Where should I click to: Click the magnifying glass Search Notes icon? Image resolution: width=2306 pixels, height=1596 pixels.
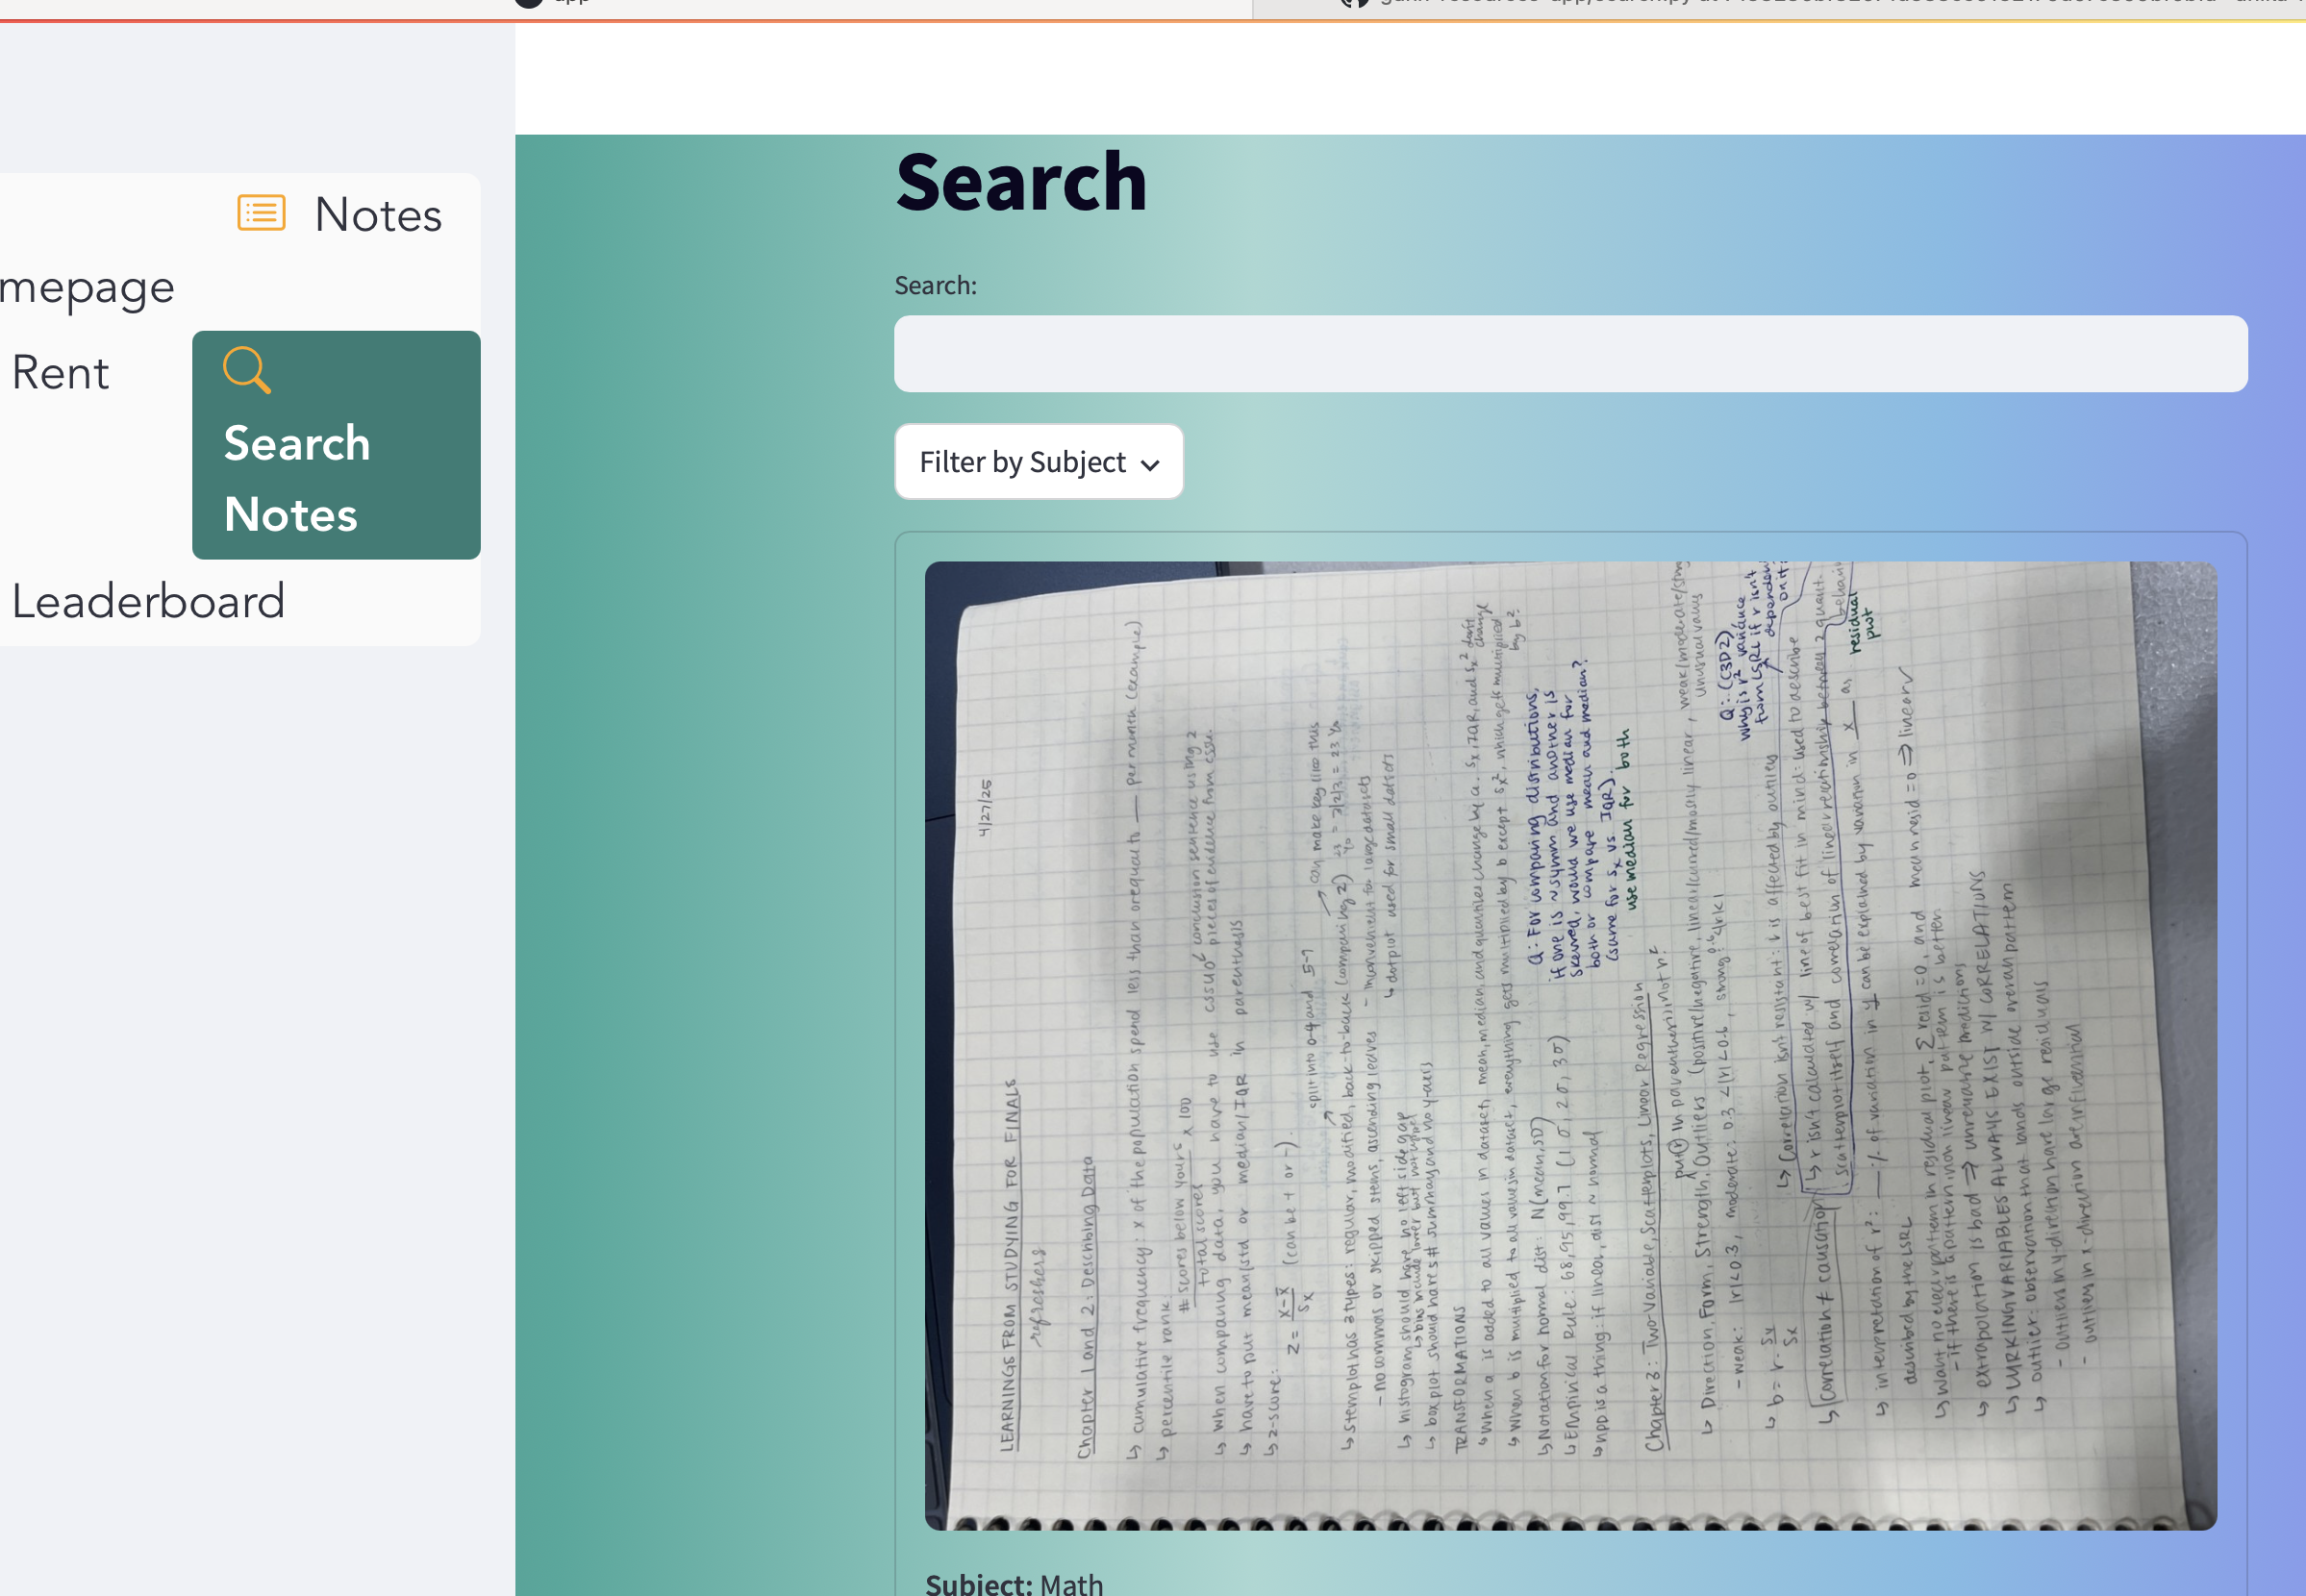246,369
